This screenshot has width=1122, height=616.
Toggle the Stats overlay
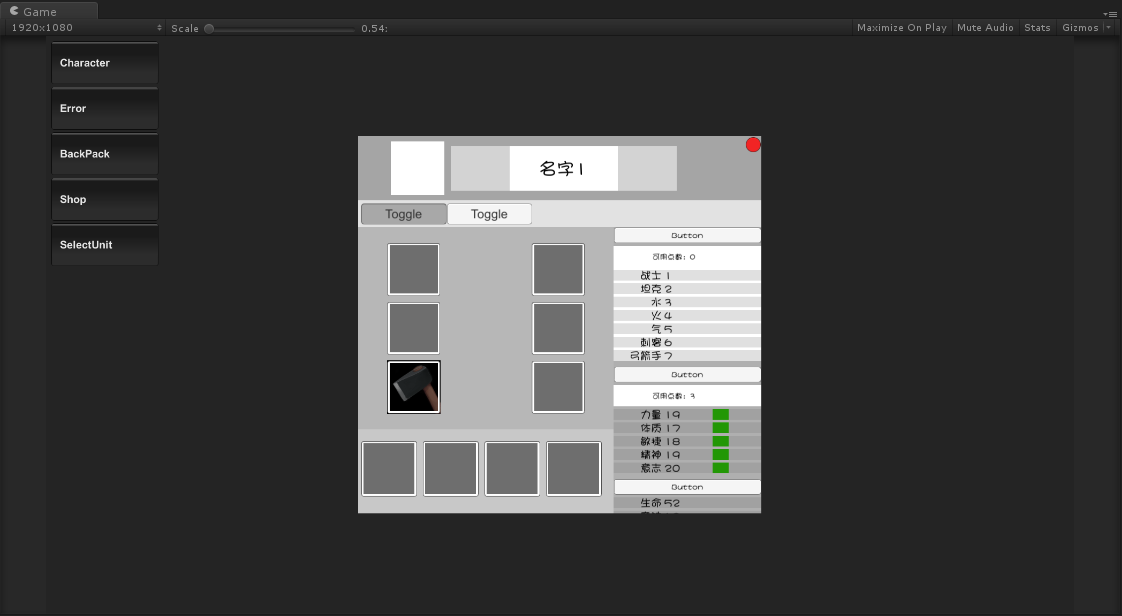(1038, 28)
